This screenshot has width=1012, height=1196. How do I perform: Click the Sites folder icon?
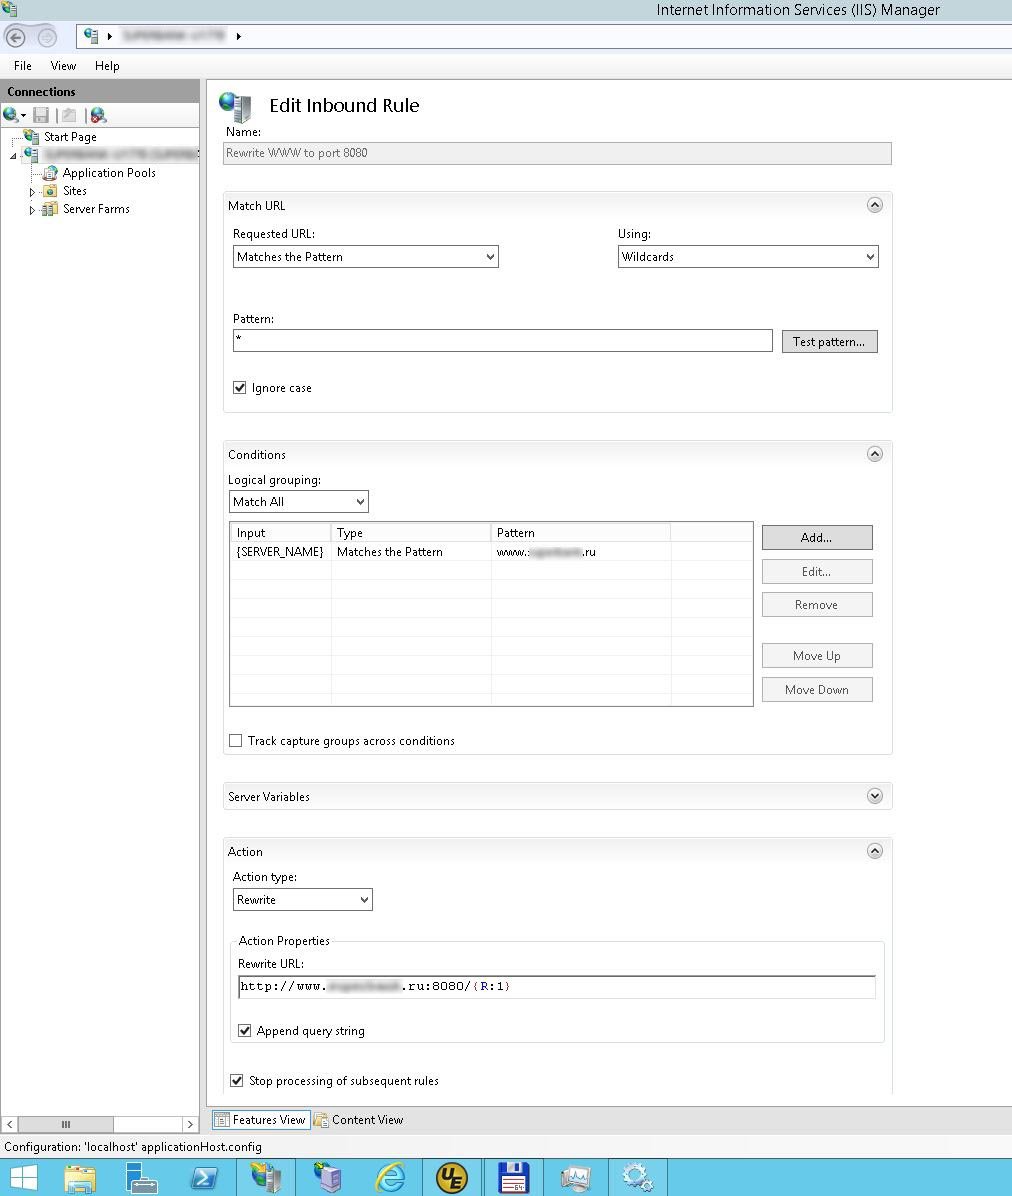(x=50, y=191)
